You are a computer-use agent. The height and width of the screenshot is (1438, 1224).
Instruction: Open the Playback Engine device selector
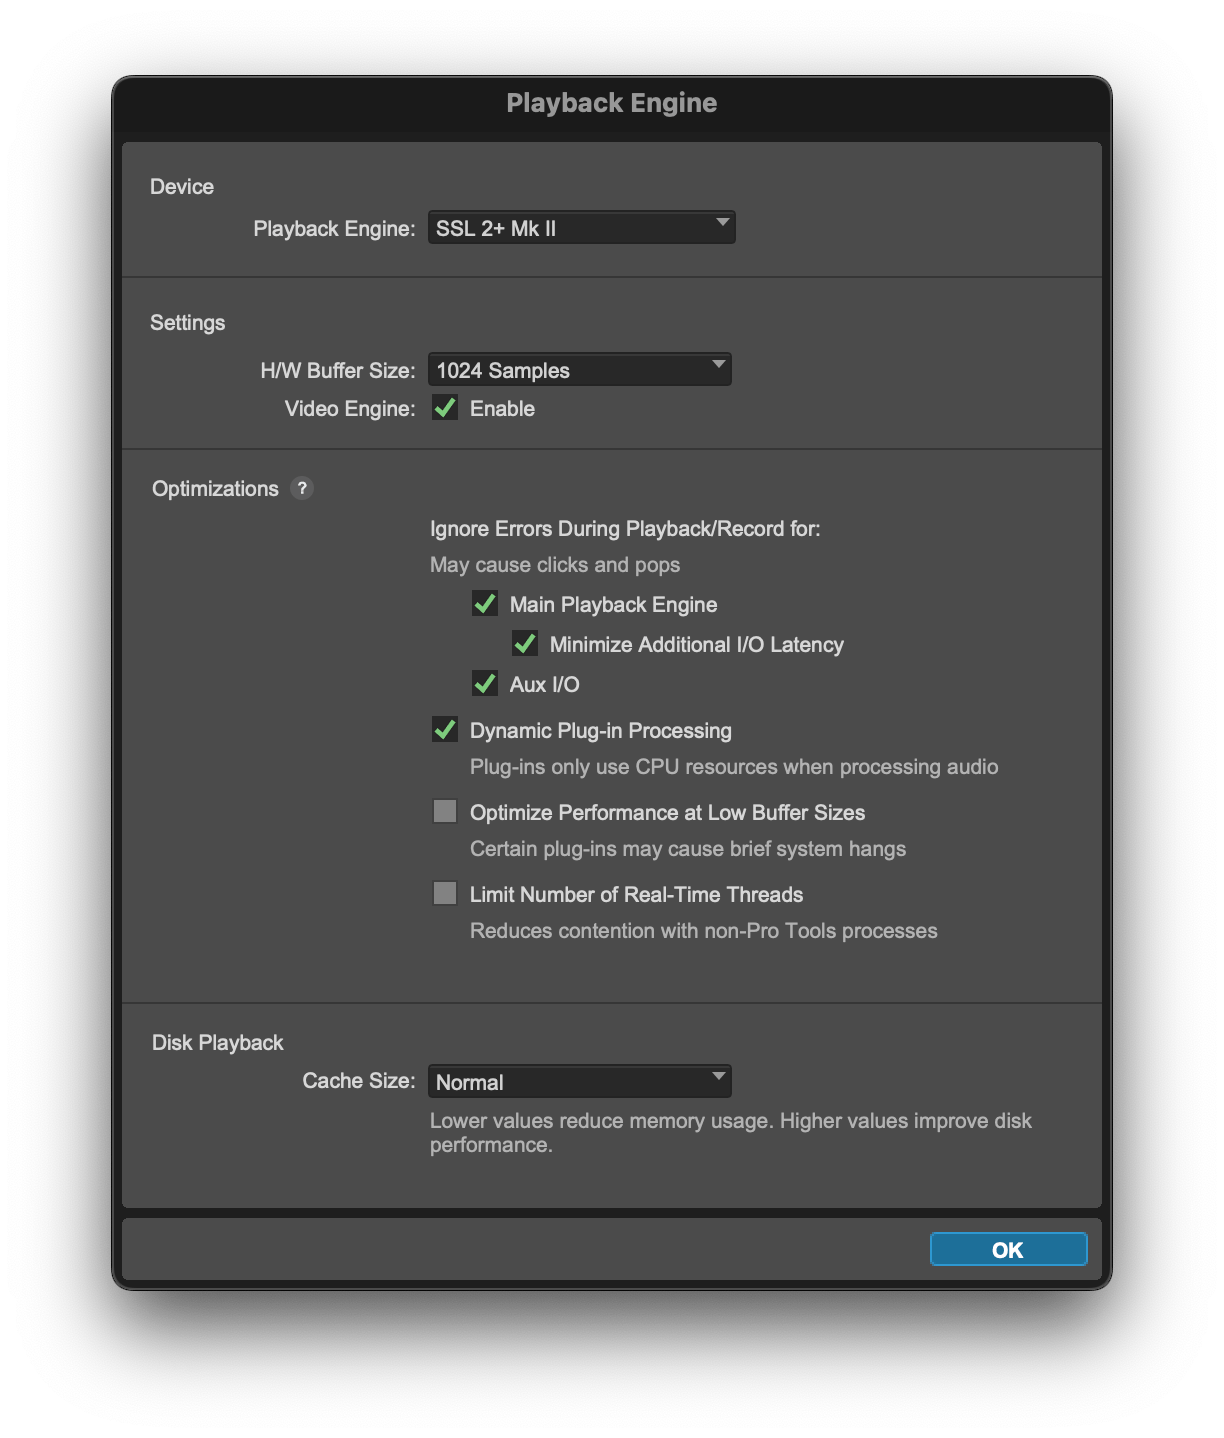(580, 227)
